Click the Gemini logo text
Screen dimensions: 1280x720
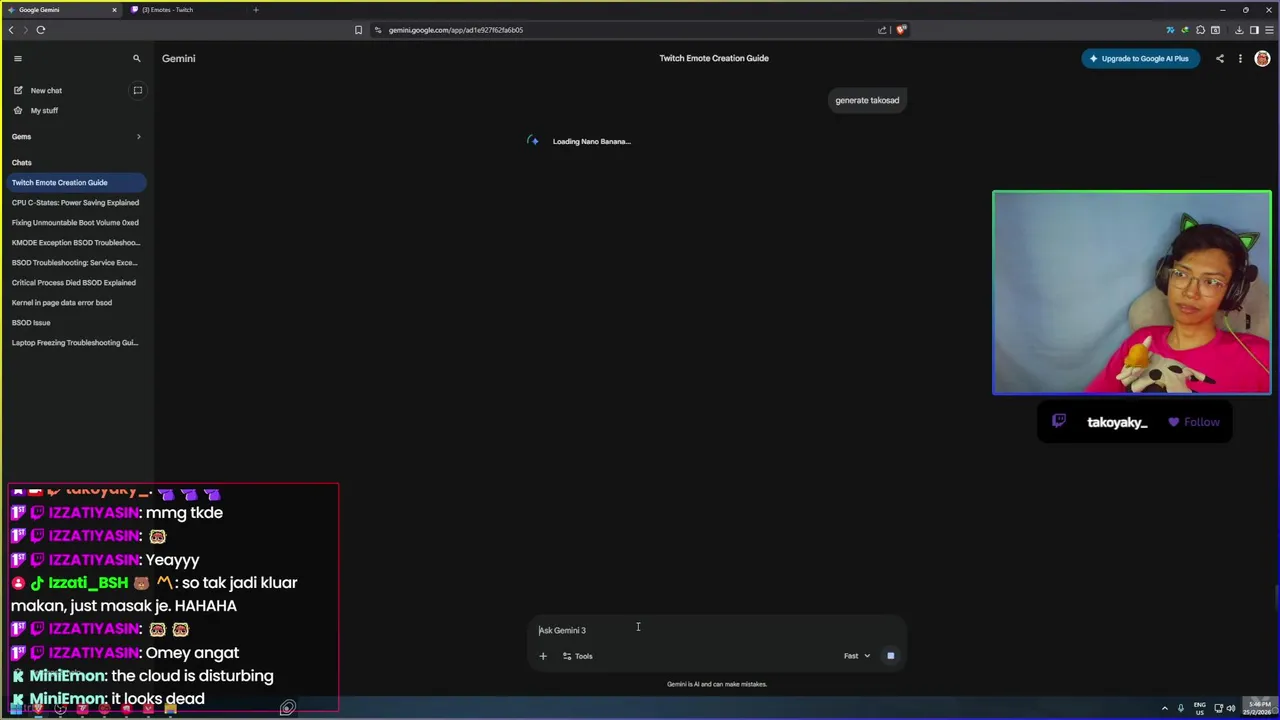coord(179,58)
